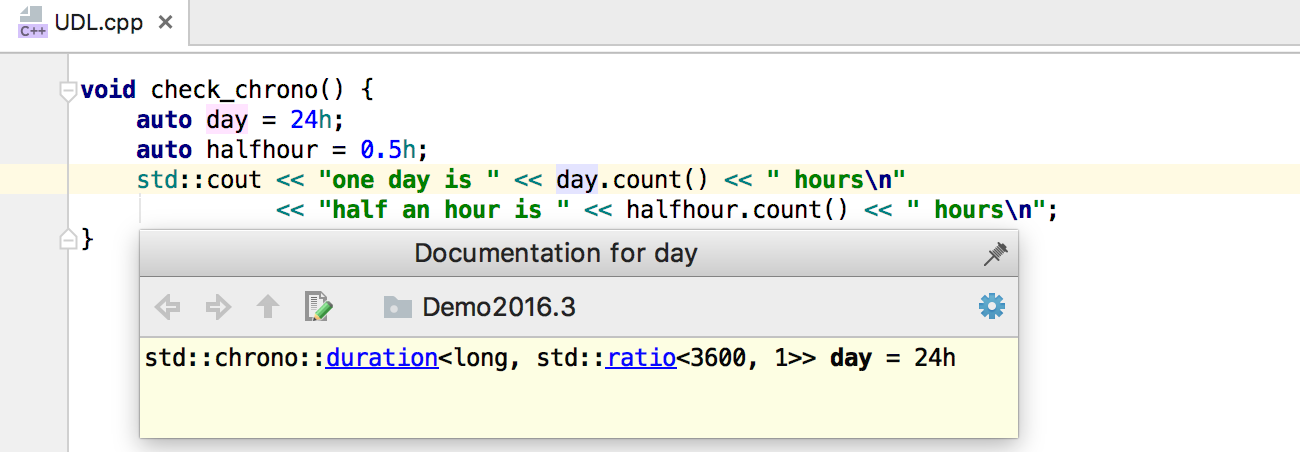Click the C++ file icon on UDL.cpp tab
This screenshot has height=452, width=1300.
coord(33,22)
